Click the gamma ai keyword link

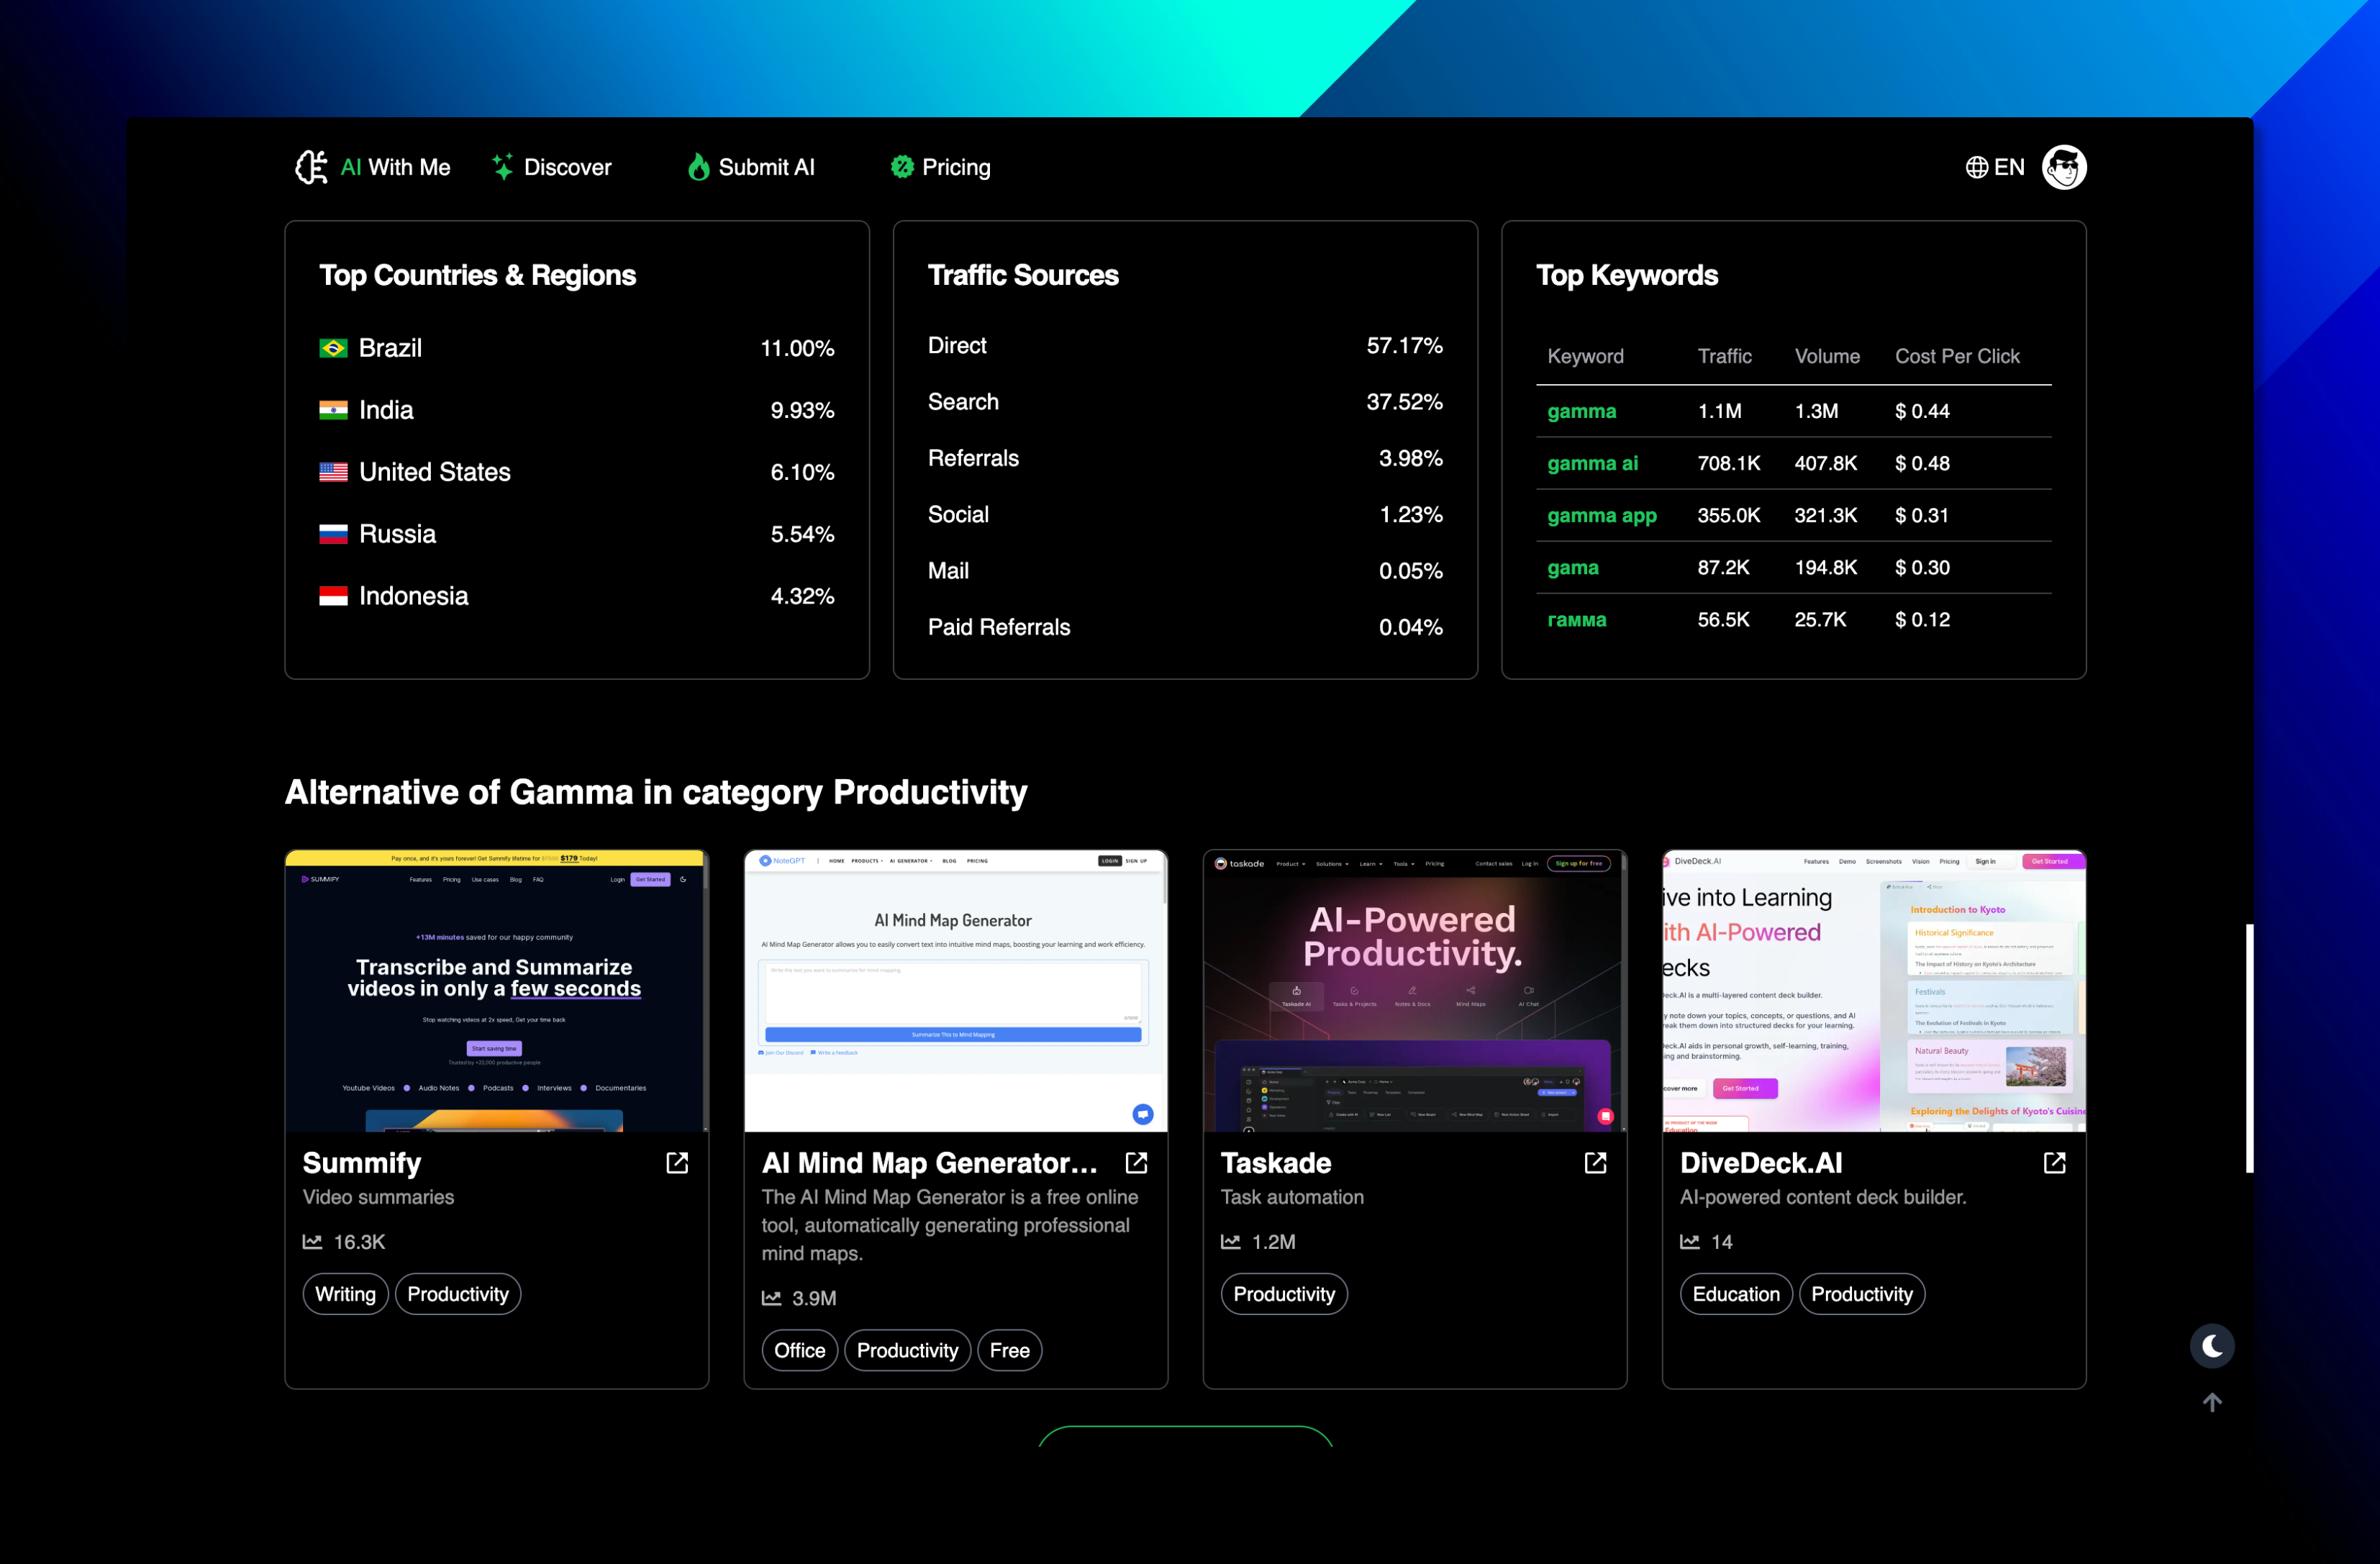click(1592, 463)
